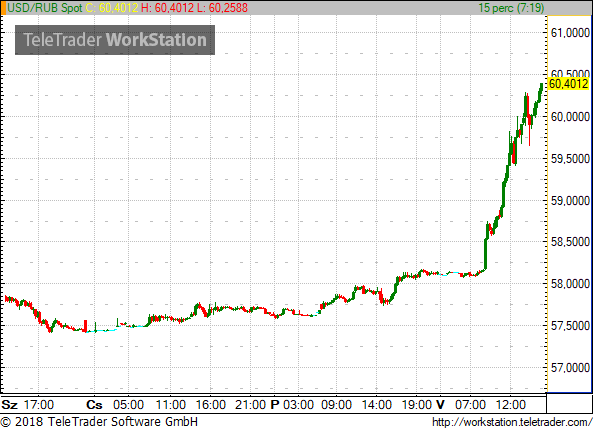
Task: Click the 61,0000 price axis label
Action: tap(570, 33)
